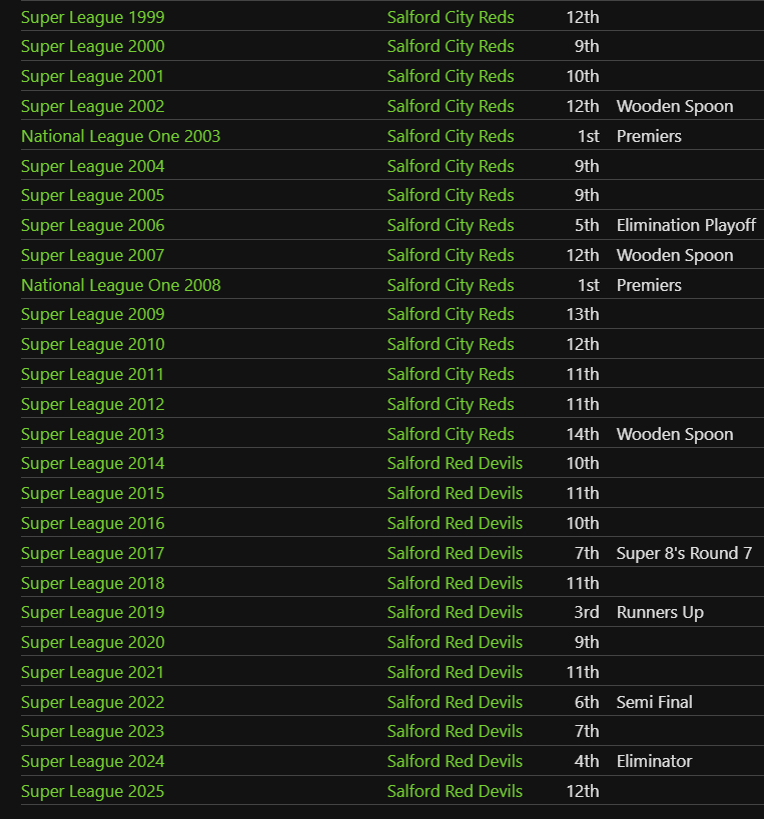Open the Super League 2023 link
This screenshot has height=819, width=764.
(x=92, y=732)
